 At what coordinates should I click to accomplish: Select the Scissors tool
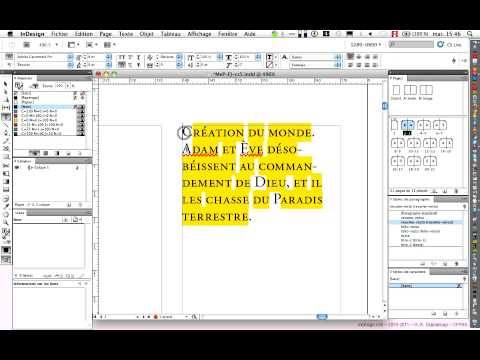tap(6, 165)
